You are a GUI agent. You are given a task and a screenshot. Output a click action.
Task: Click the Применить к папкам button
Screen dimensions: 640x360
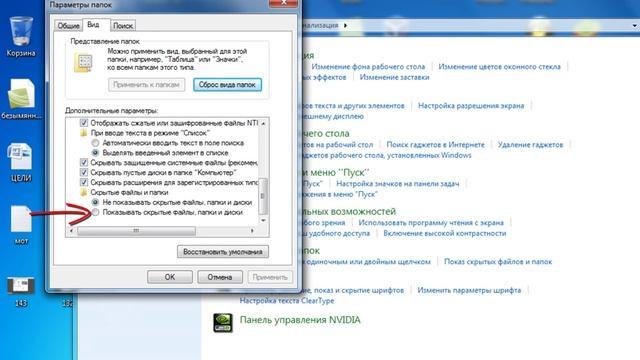click(x=147, y=85)
